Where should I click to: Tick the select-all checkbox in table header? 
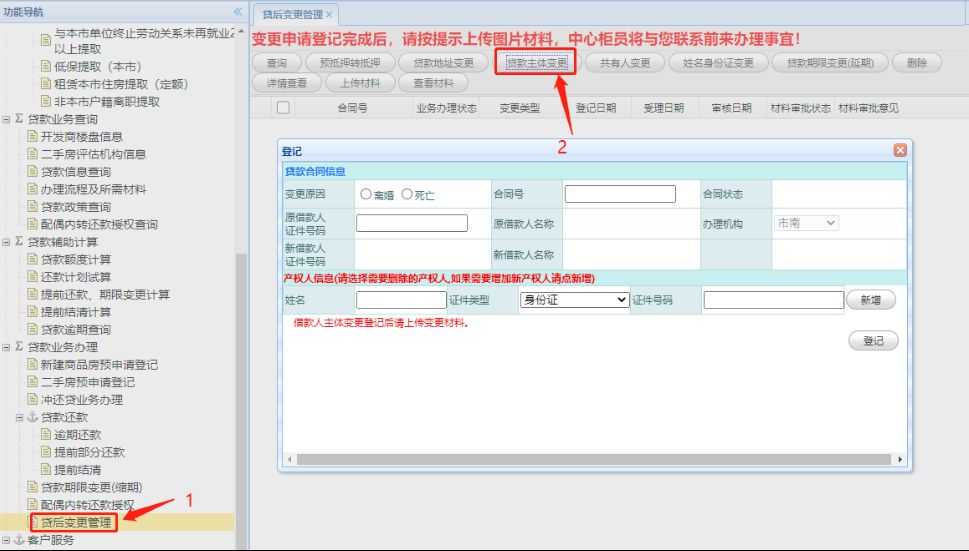tap(283, 107)
